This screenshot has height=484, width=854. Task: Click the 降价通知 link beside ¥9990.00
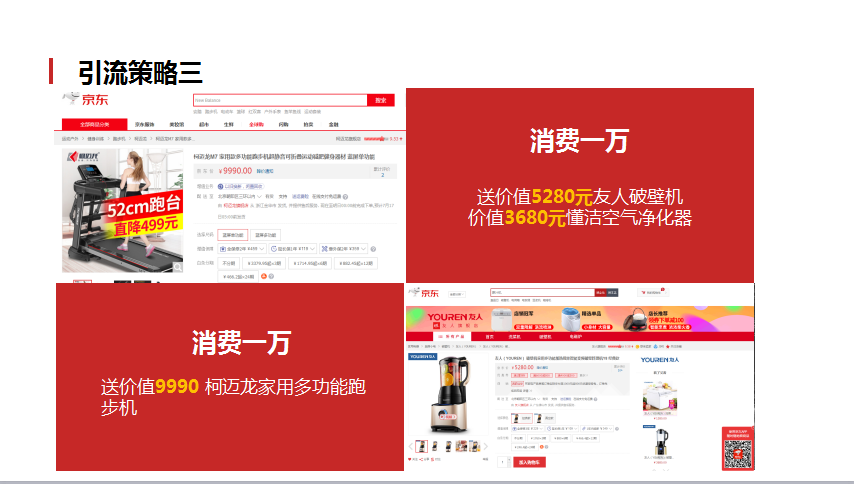(x=265, y=171)
